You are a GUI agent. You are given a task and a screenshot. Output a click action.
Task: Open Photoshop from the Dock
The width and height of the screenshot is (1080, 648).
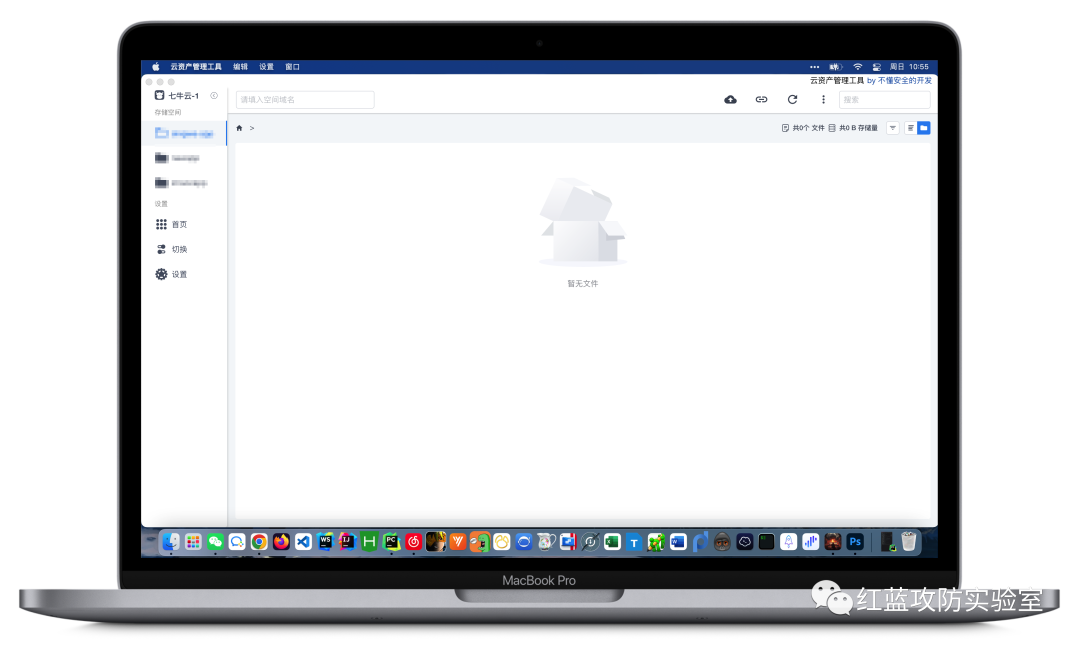coord(855,542)
